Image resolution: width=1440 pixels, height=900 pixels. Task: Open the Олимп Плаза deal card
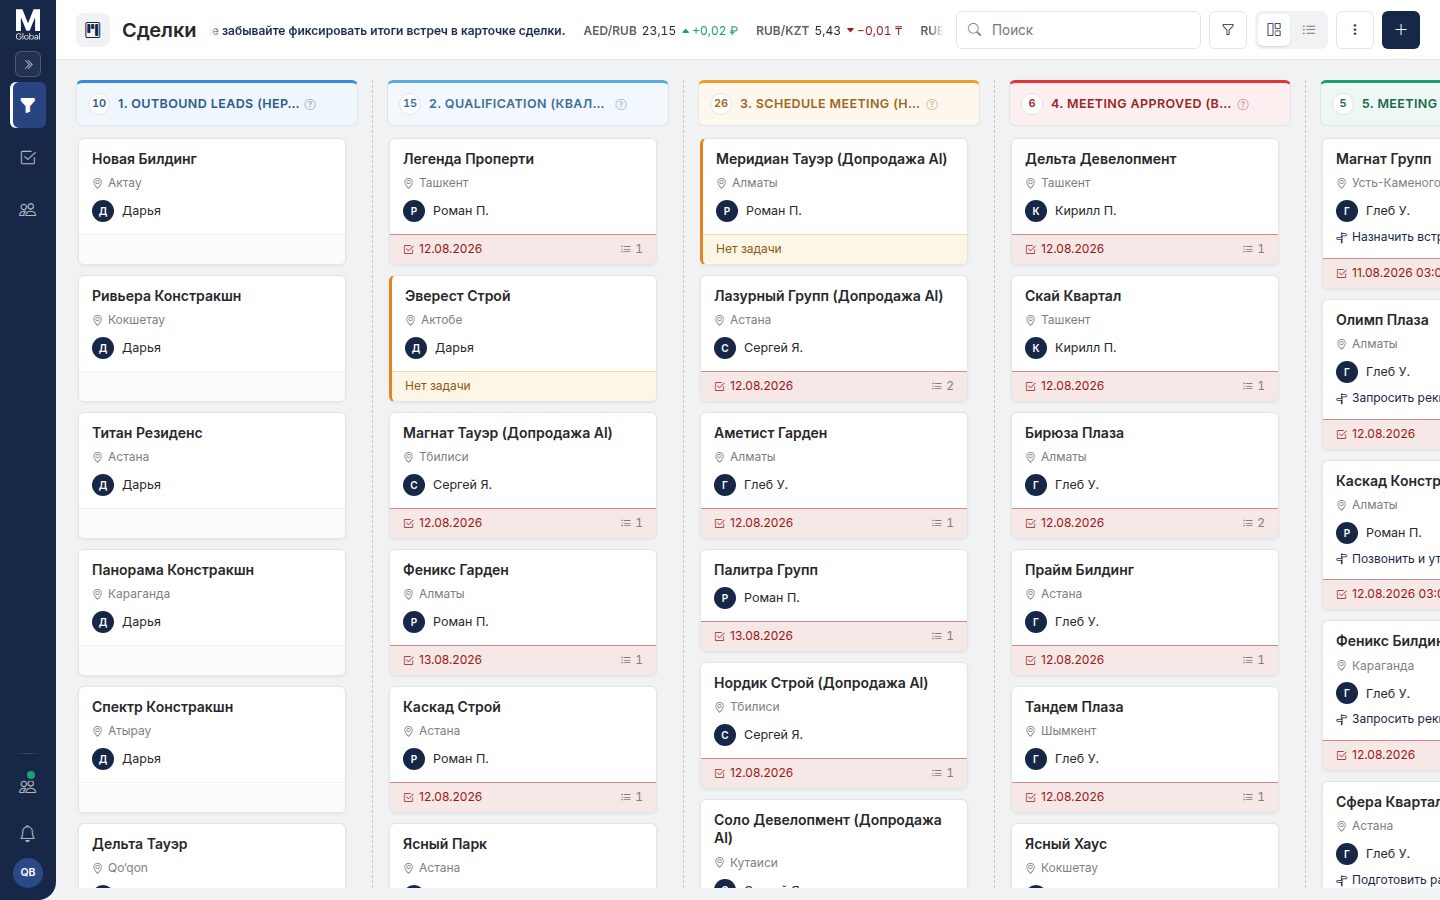(x=1381, y=373)
